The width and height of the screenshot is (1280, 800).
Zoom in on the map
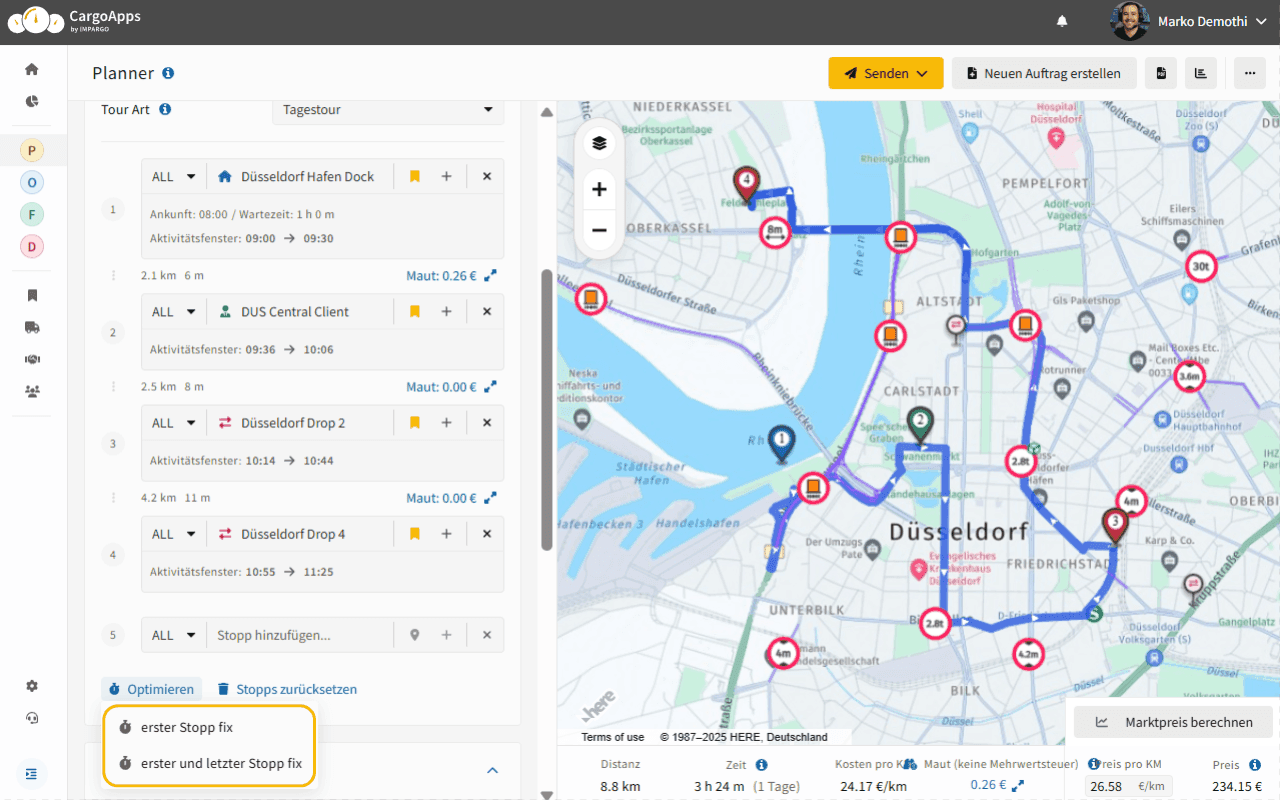coord(599,189)
